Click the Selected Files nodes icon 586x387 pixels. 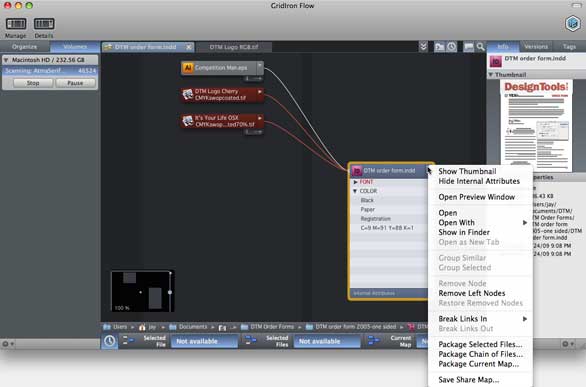point(250,340)
